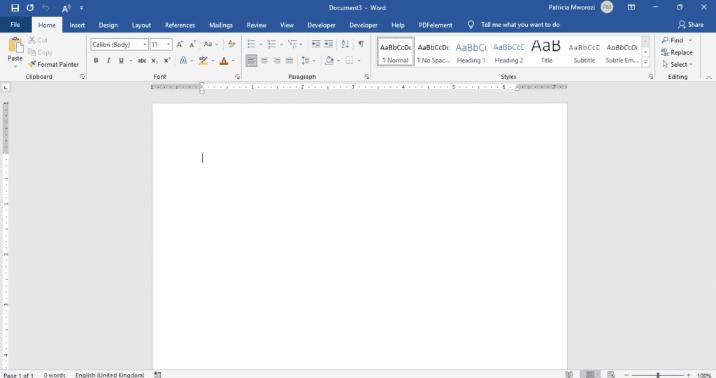716x378 pixels.
Task: Click the Paste clipboard icon
Action: 15,45
